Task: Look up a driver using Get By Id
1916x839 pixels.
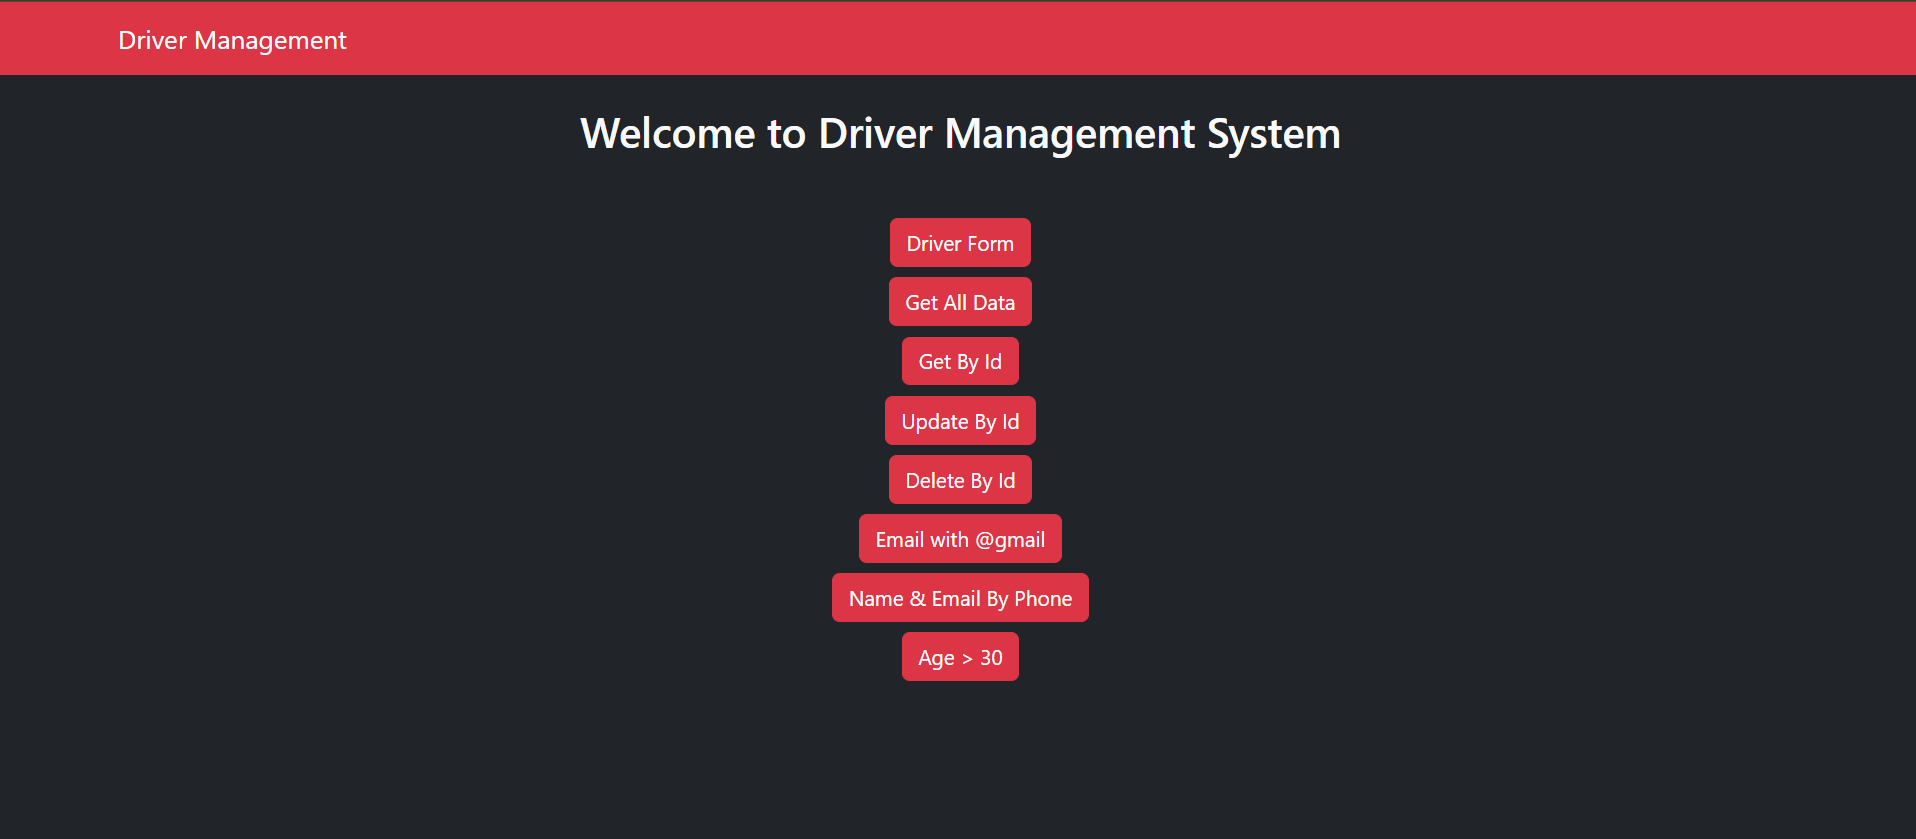Action: [x=959, y=361]
